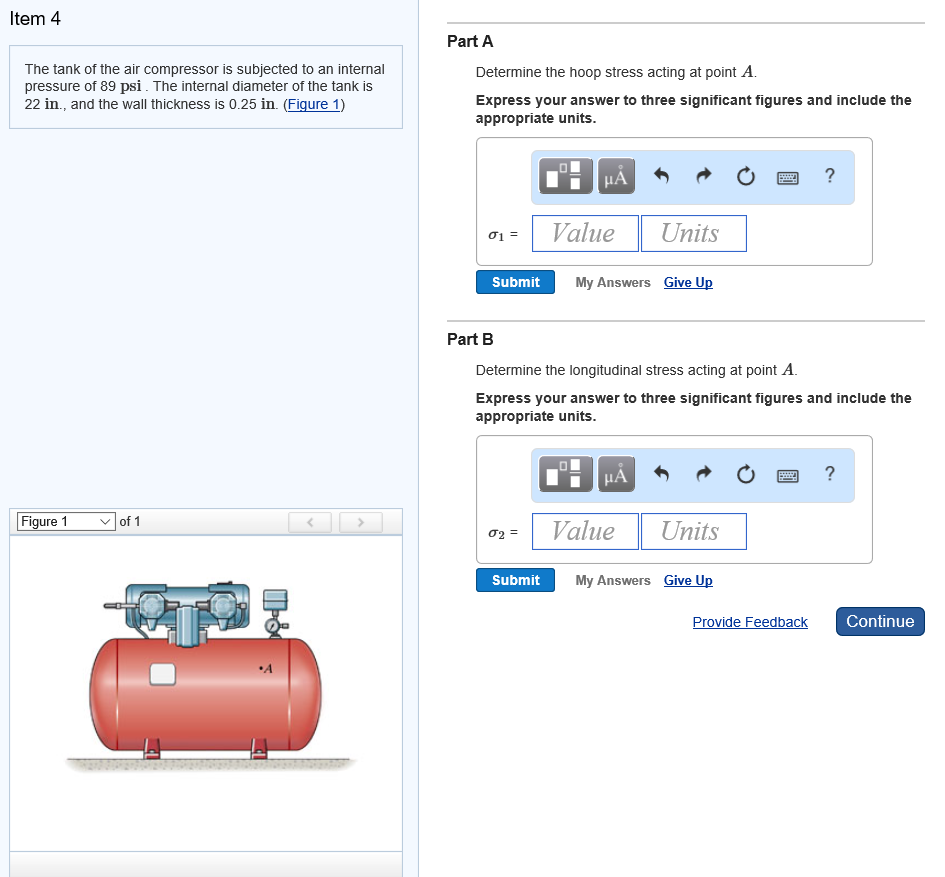Open keyboard shortcuts icon in Part B toolbar
Viewport: 945px width, 877px height.
(x=787, y=474)
